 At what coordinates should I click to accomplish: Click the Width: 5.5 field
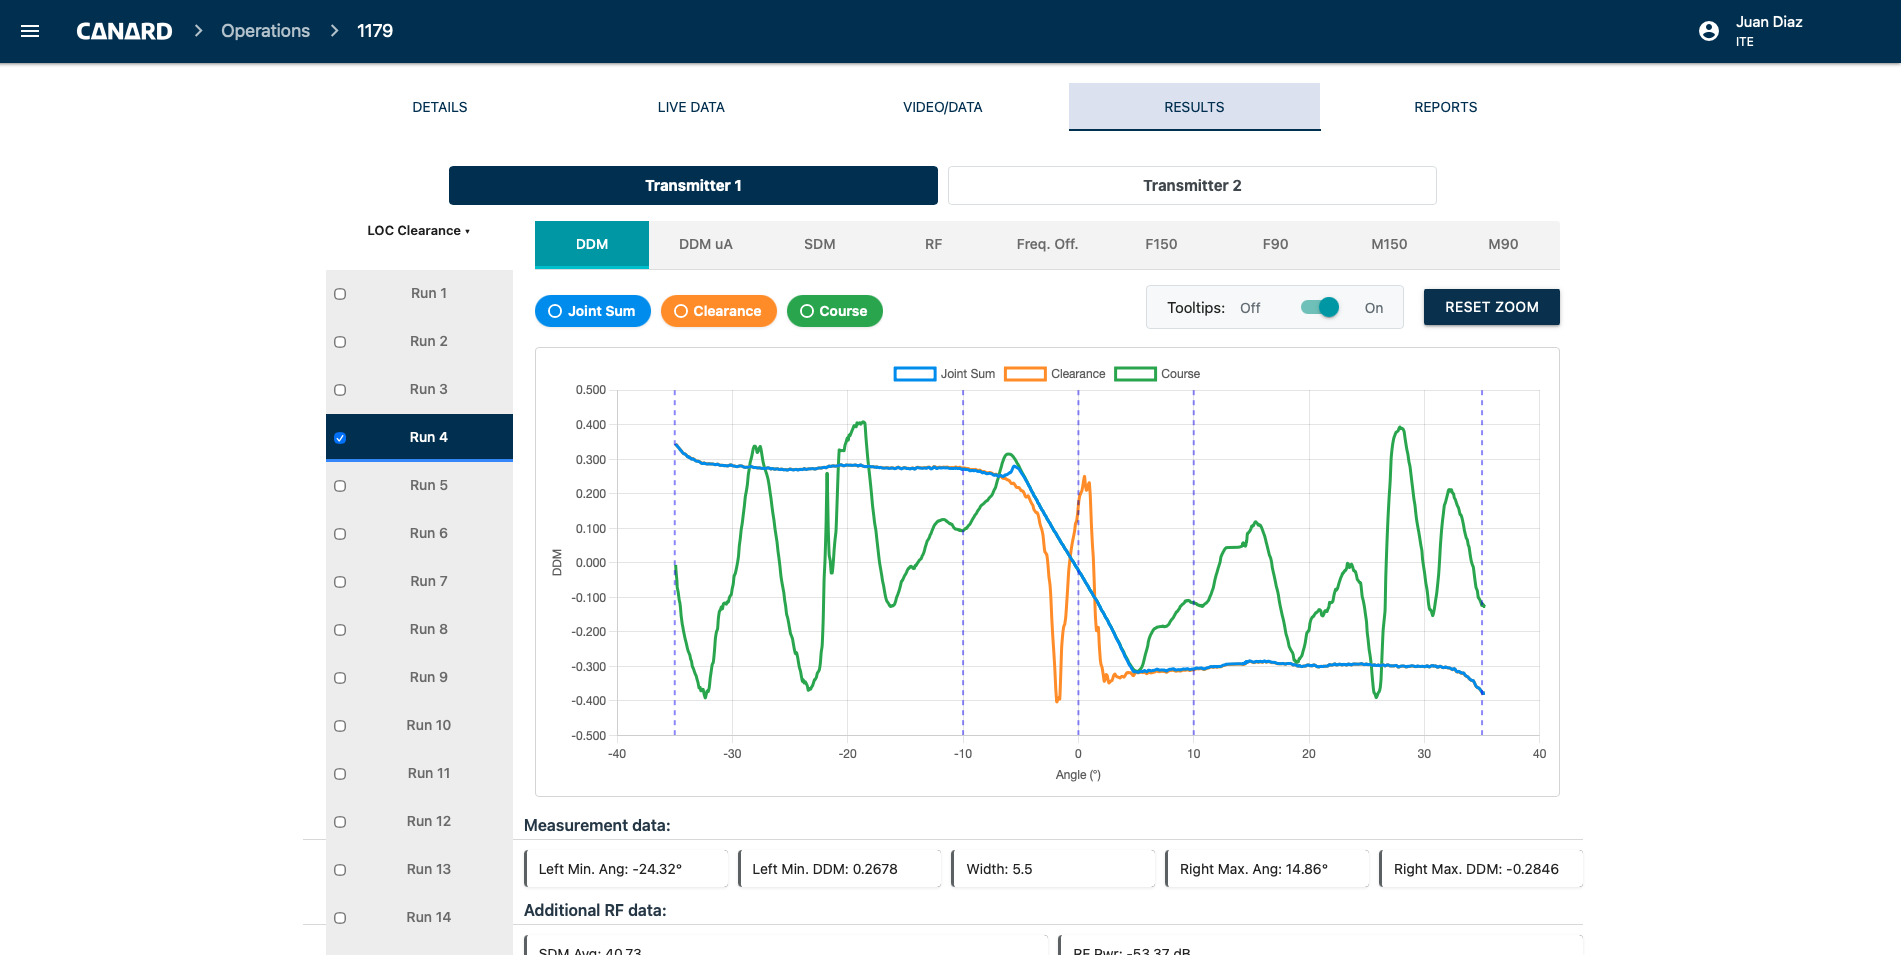click(x=1053, y=869)
